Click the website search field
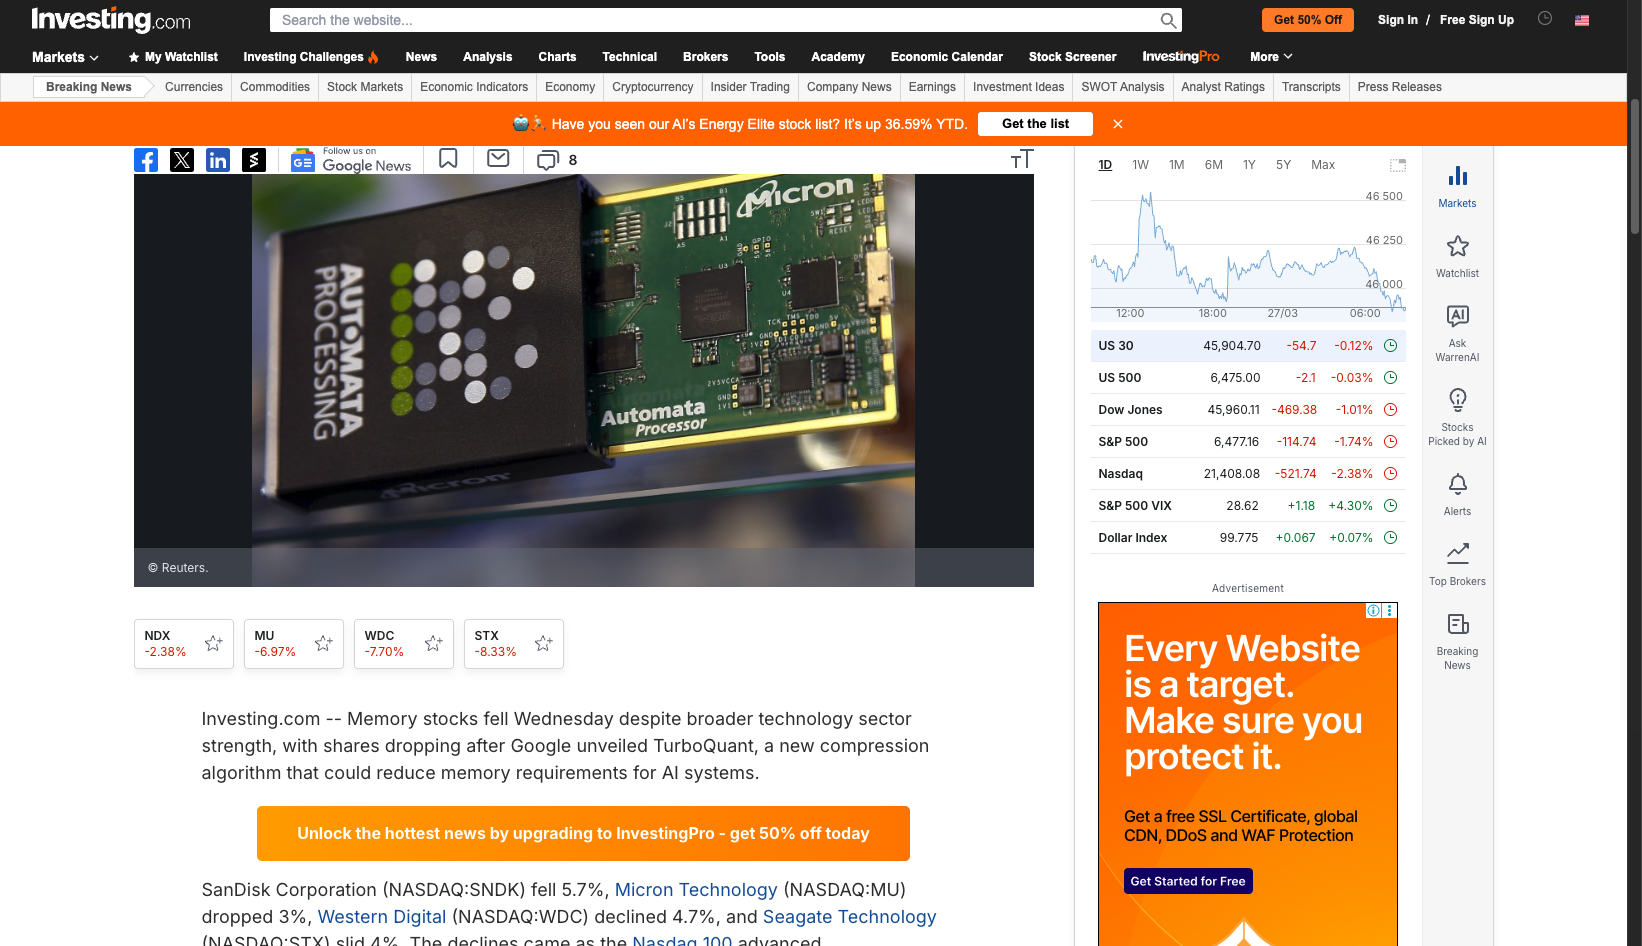This screenshot has height=946, width=1642. click(715, 20)
